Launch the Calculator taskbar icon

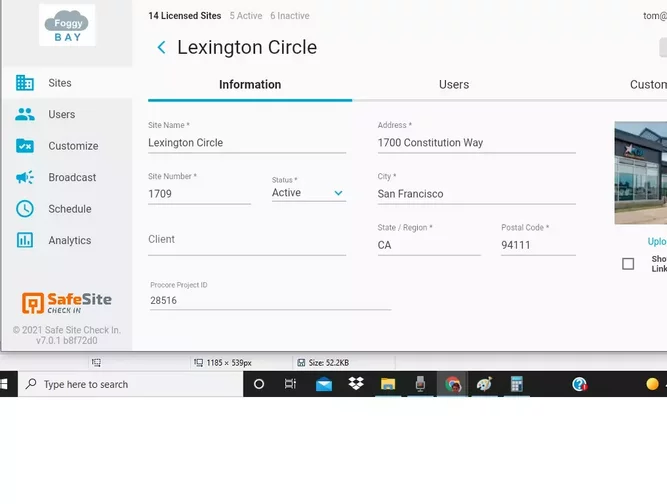pos(516,384)
